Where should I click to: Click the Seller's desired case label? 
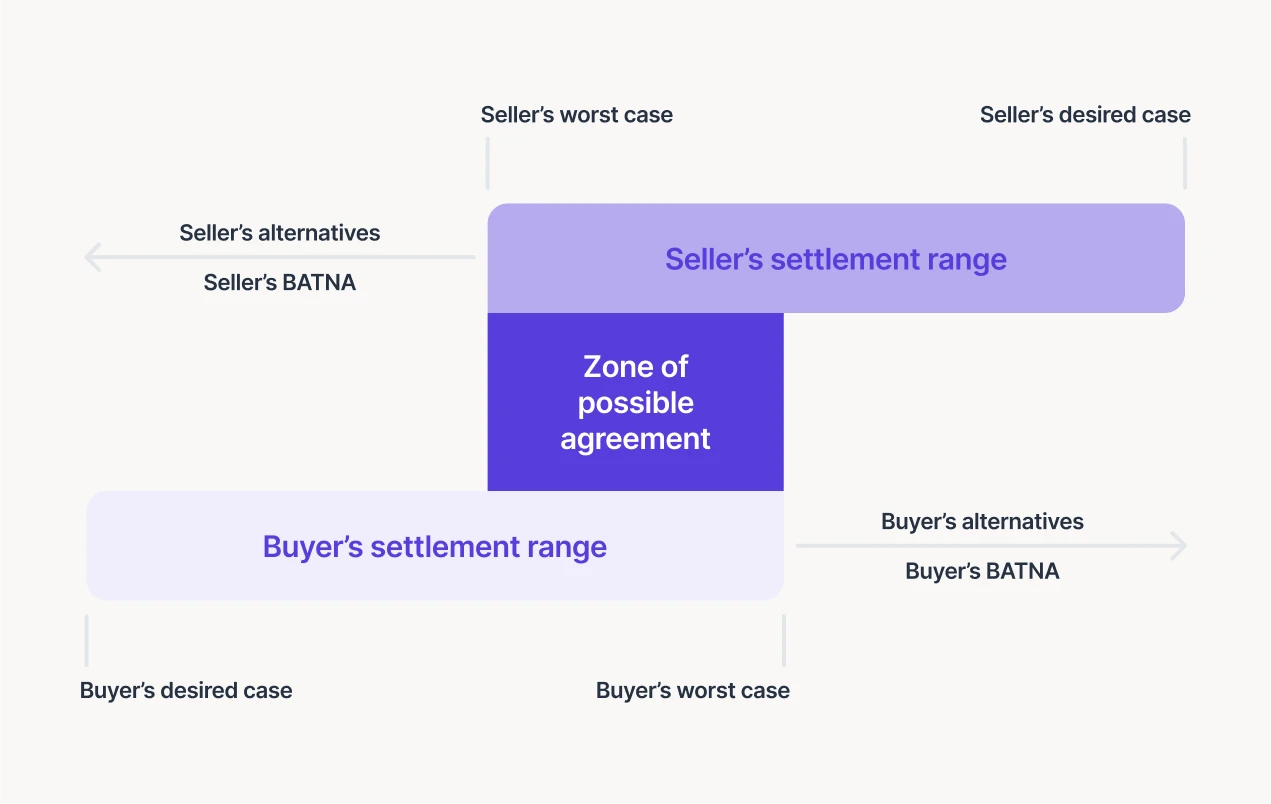[x=1085, y=115]
